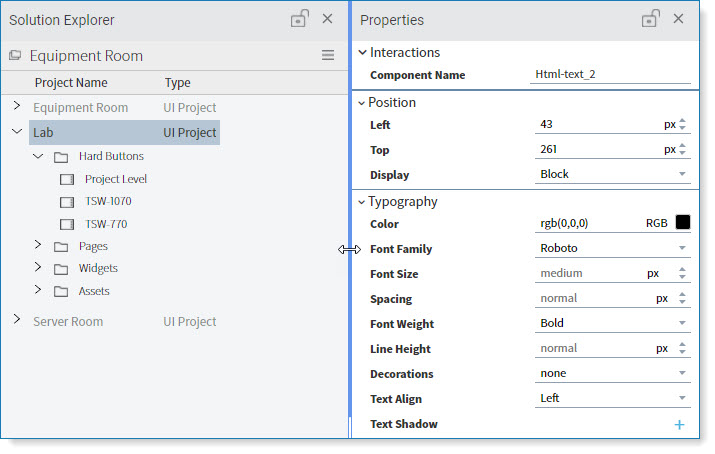The image size is (715, 454).
Task: Collapse the Interactions section
Action: (x=363, y=52)
